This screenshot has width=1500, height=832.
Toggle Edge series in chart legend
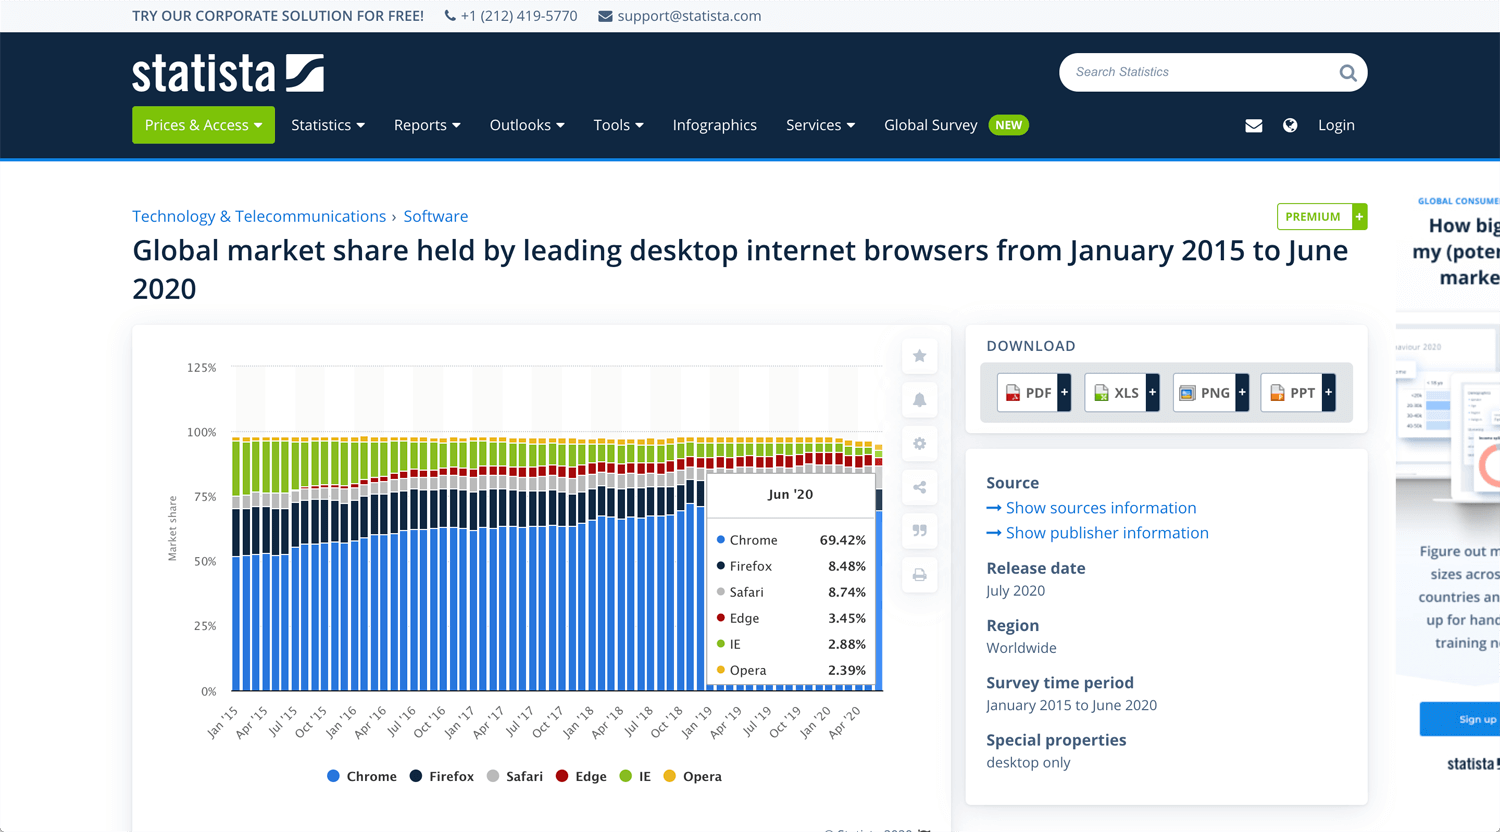(581, 776)
